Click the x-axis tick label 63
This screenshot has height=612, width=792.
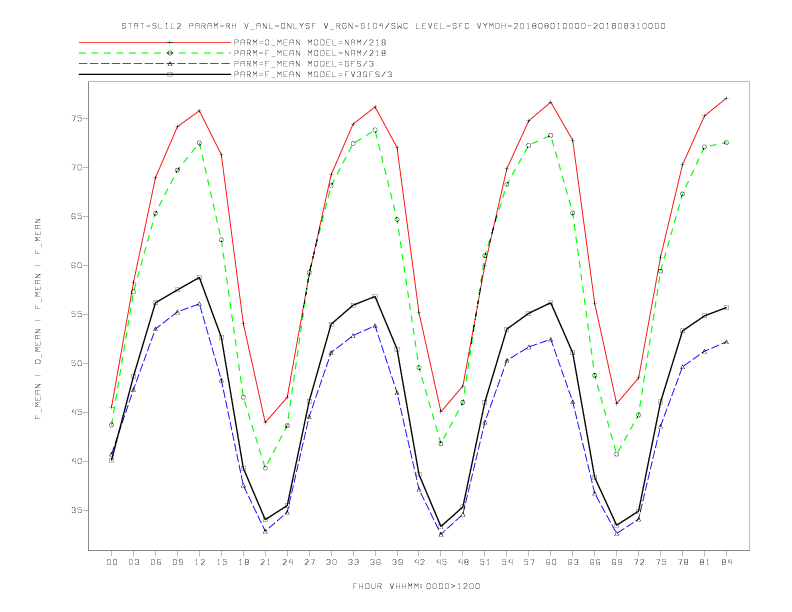573,562
